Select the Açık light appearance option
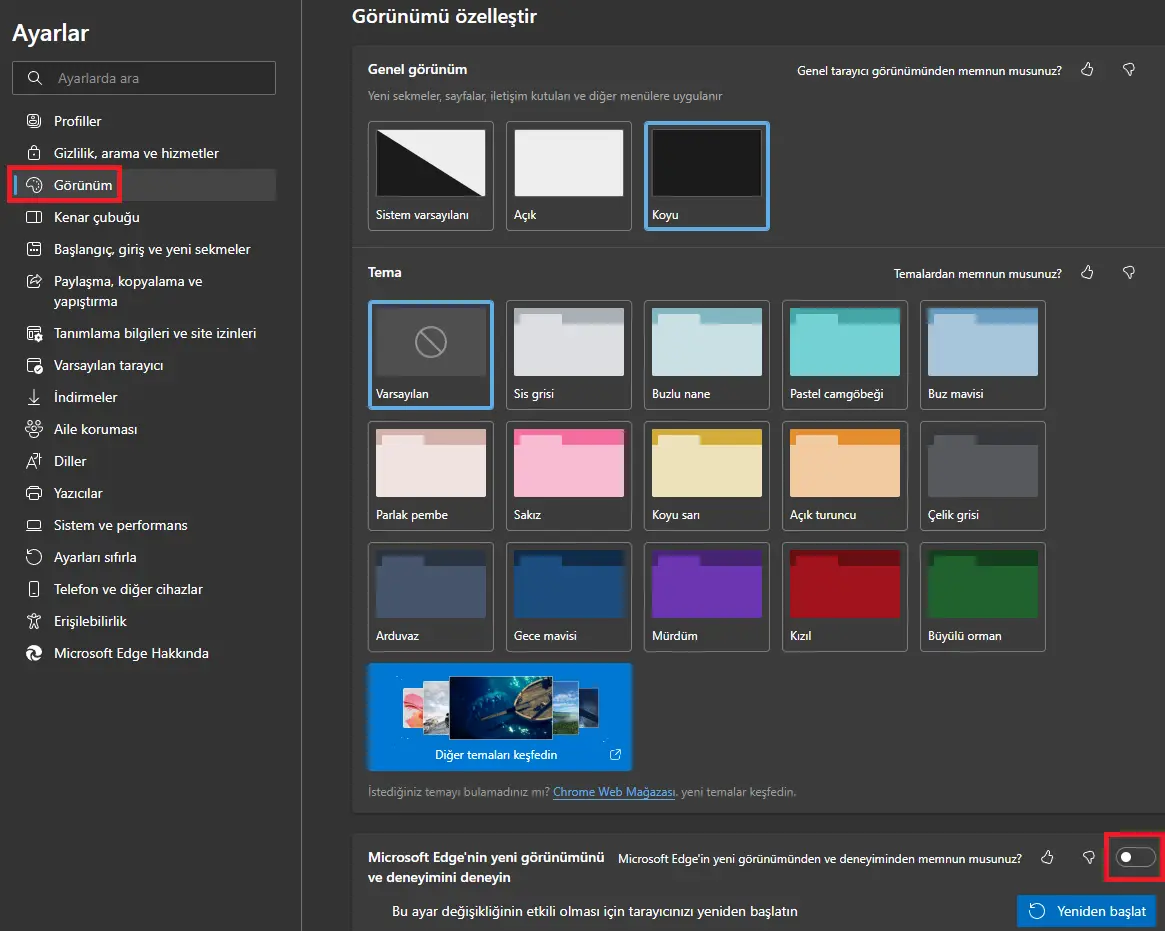Screen dimensions: 1165x931 pyautogui.click(x=569, y=176)
